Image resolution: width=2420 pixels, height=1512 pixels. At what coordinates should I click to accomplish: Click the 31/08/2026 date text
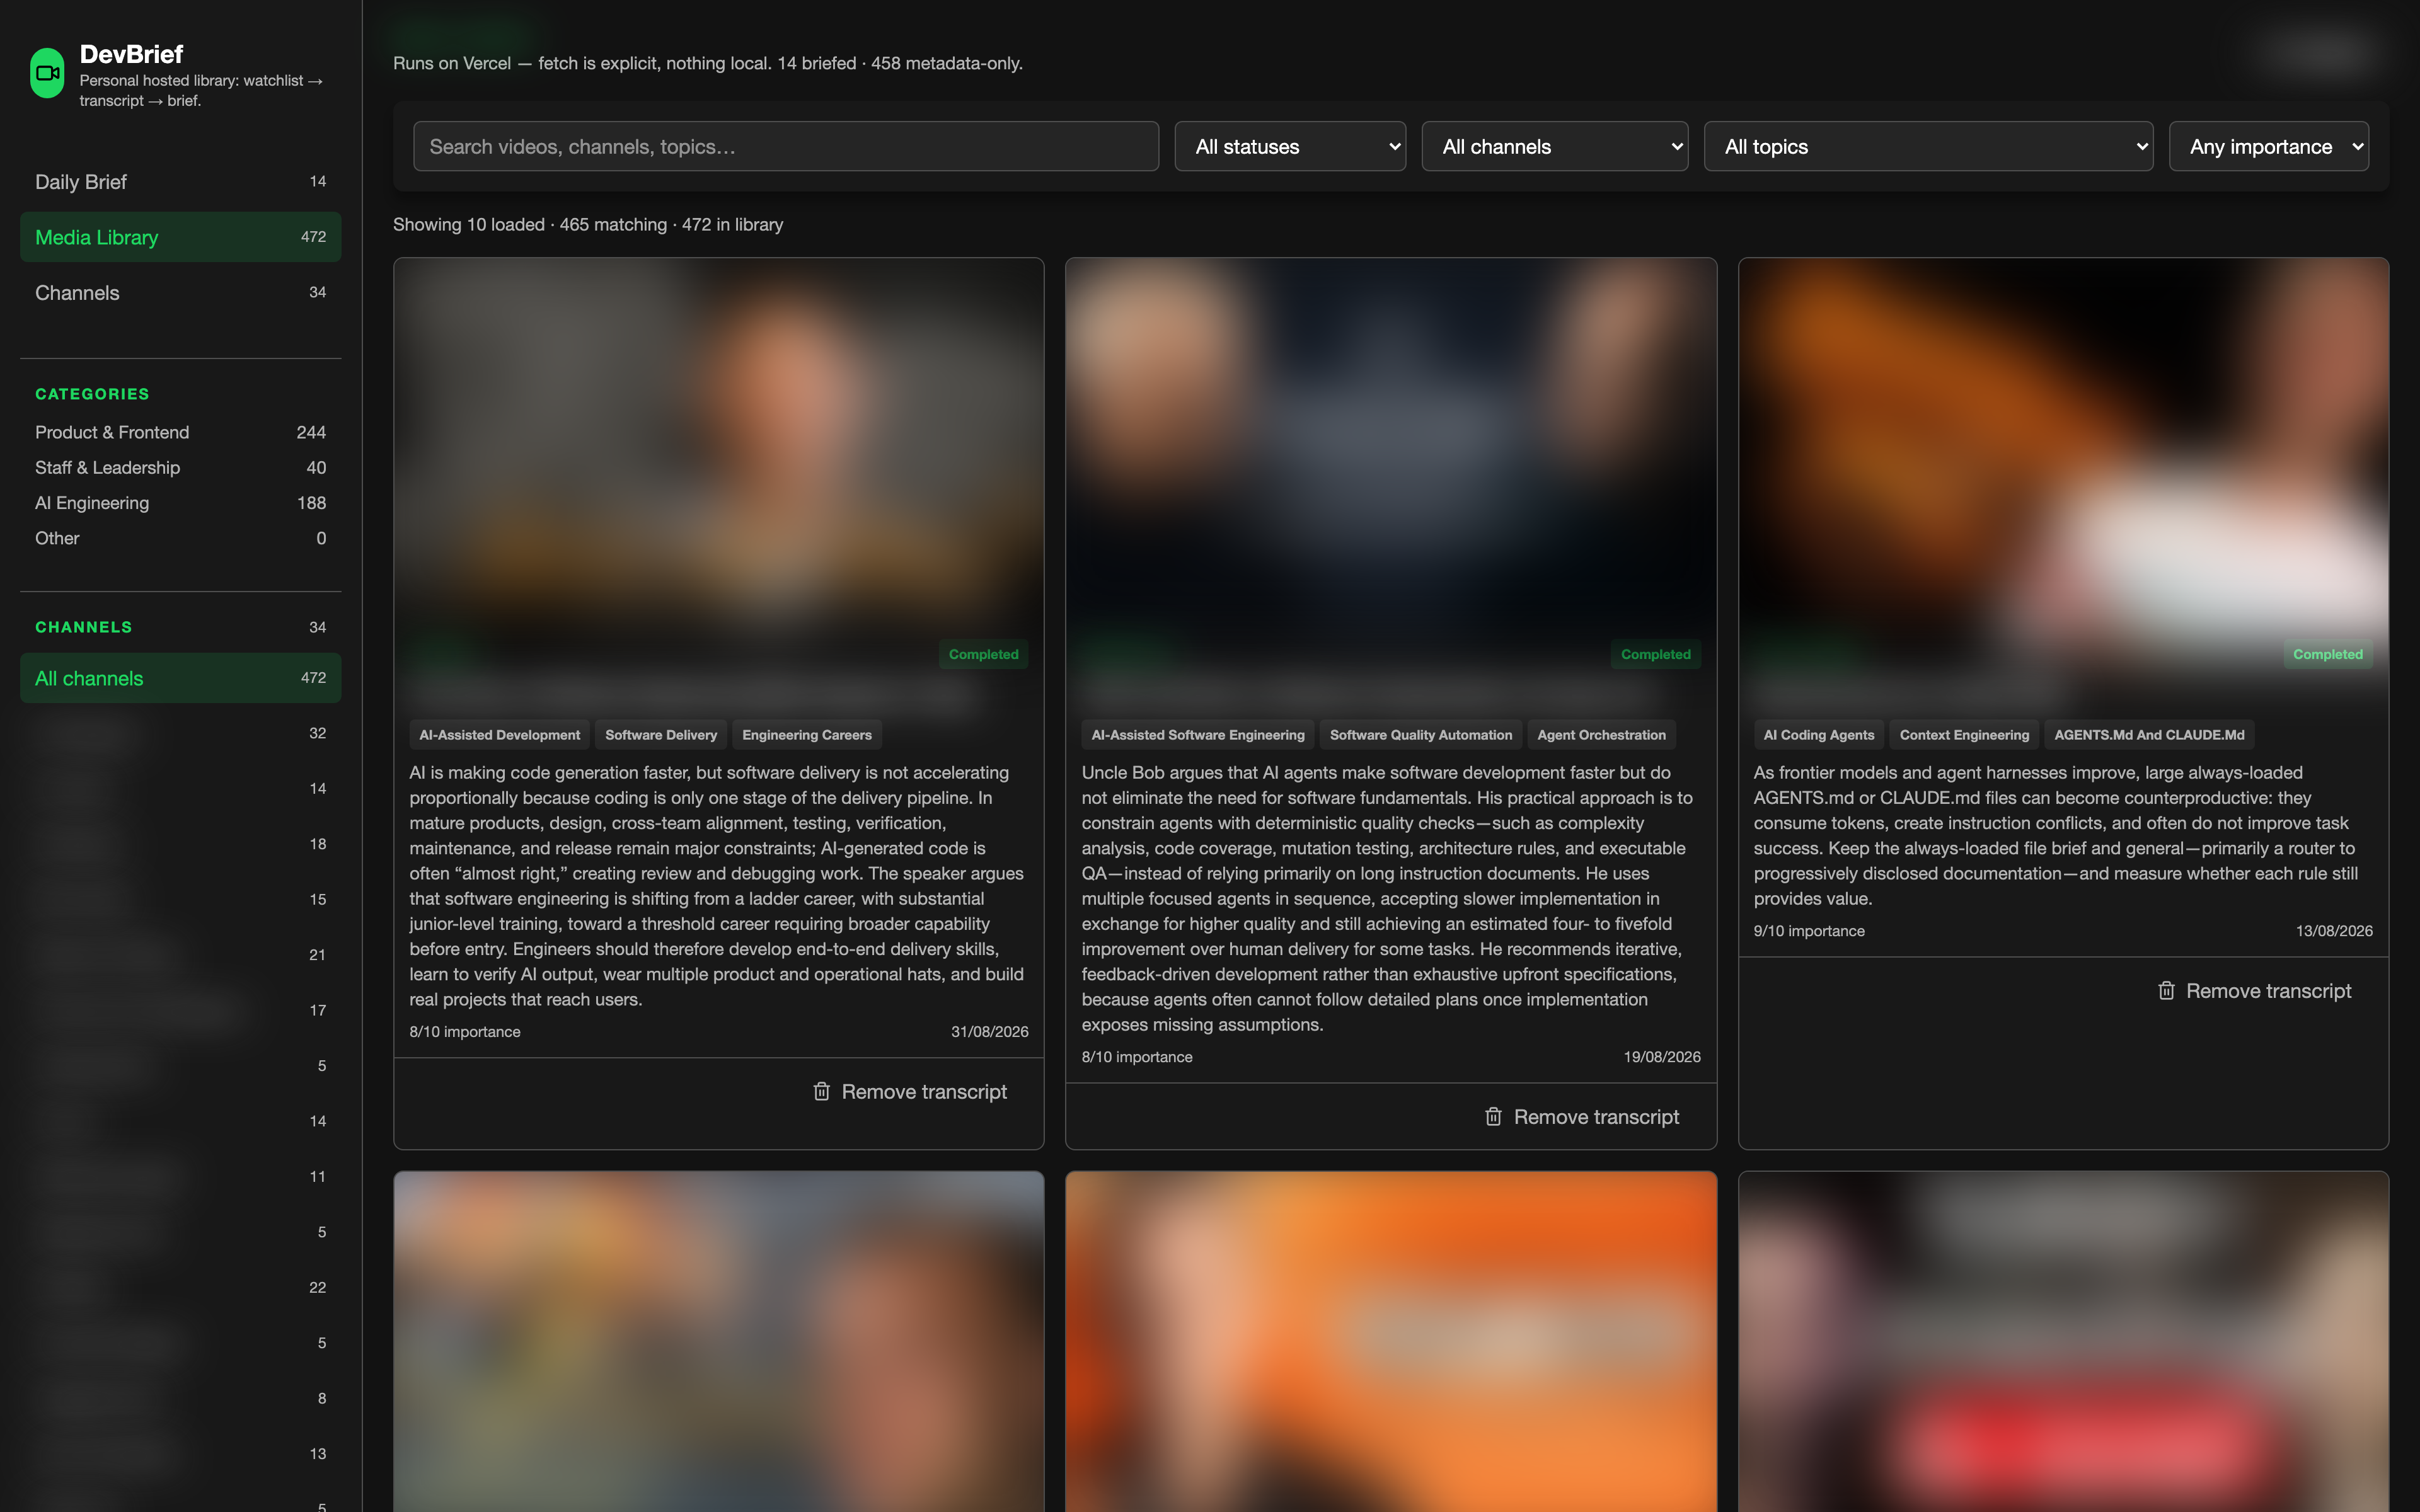pyautogui.click(x=989, y=1032)
